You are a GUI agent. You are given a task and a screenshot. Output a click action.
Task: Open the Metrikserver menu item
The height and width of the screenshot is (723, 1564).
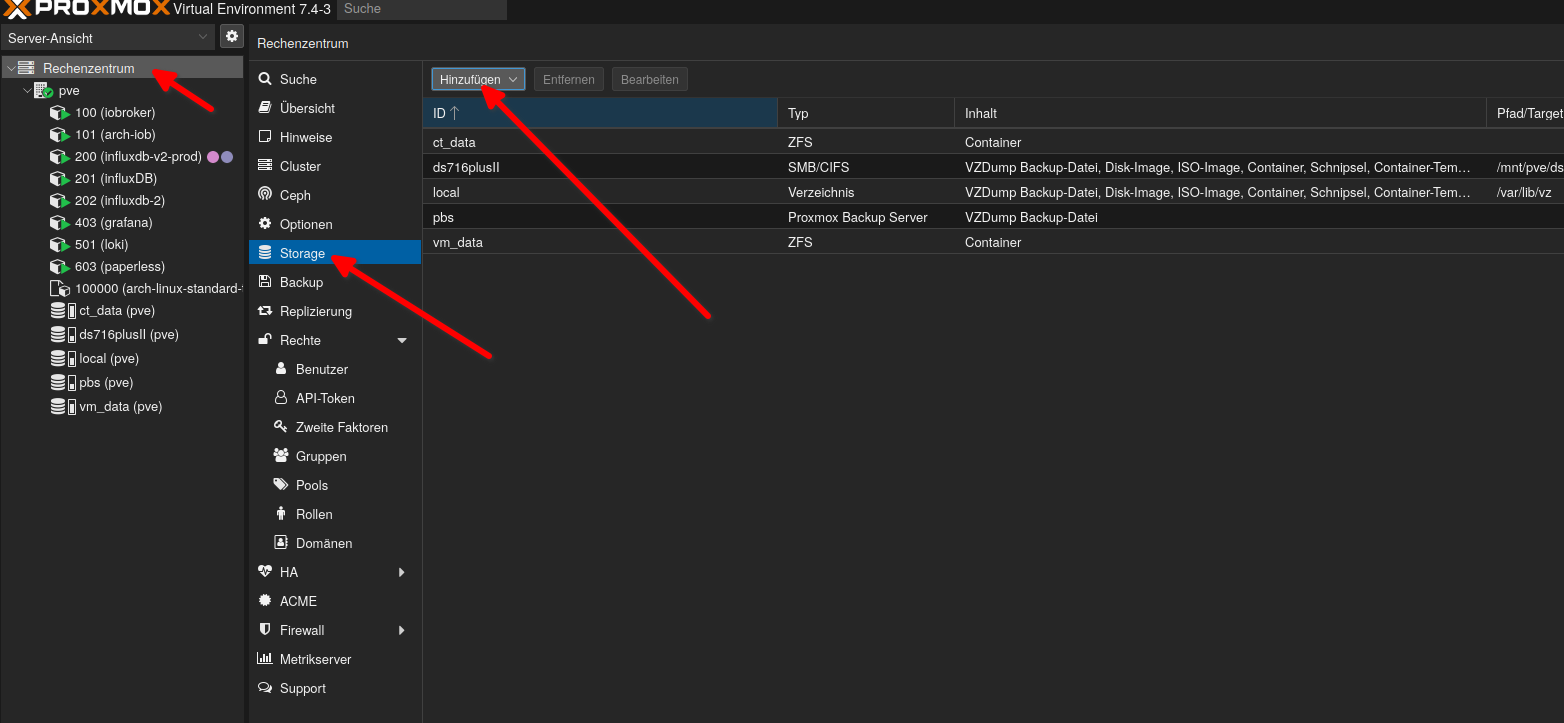tap(335, 659)
